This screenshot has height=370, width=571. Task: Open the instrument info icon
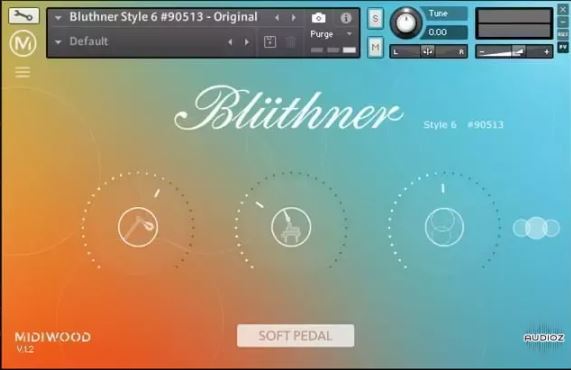(346, 18)
